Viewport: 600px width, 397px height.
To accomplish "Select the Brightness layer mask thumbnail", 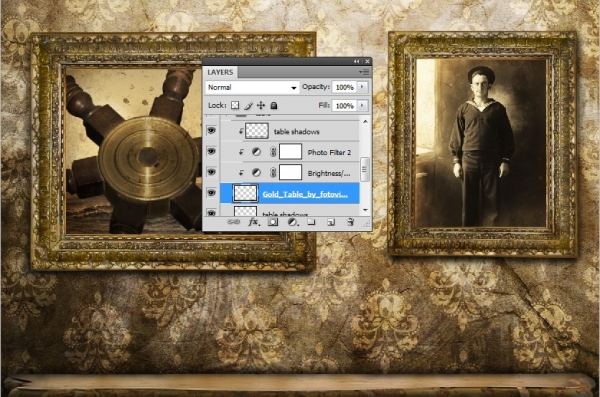I will tap(290, 172).
